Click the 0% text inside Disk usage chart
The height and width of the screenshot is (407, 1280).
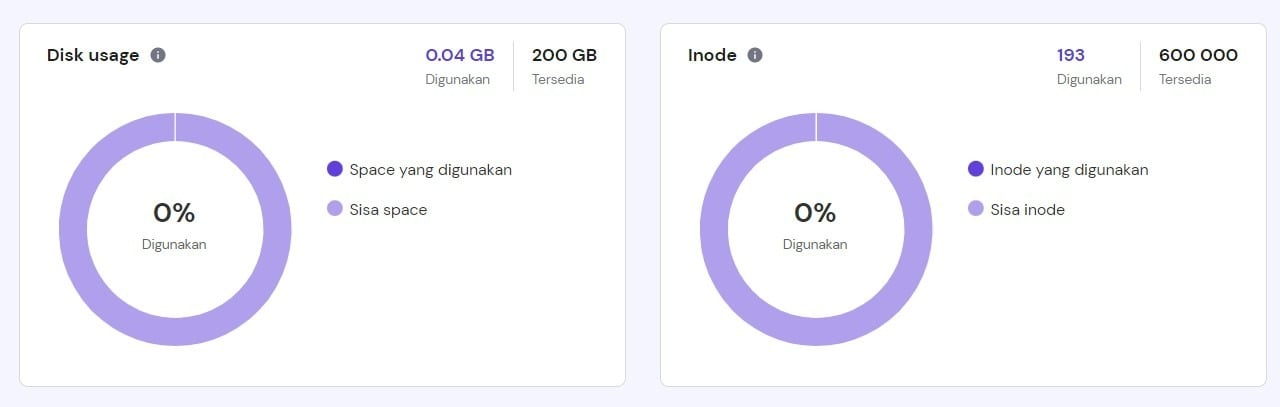[174, 213]
